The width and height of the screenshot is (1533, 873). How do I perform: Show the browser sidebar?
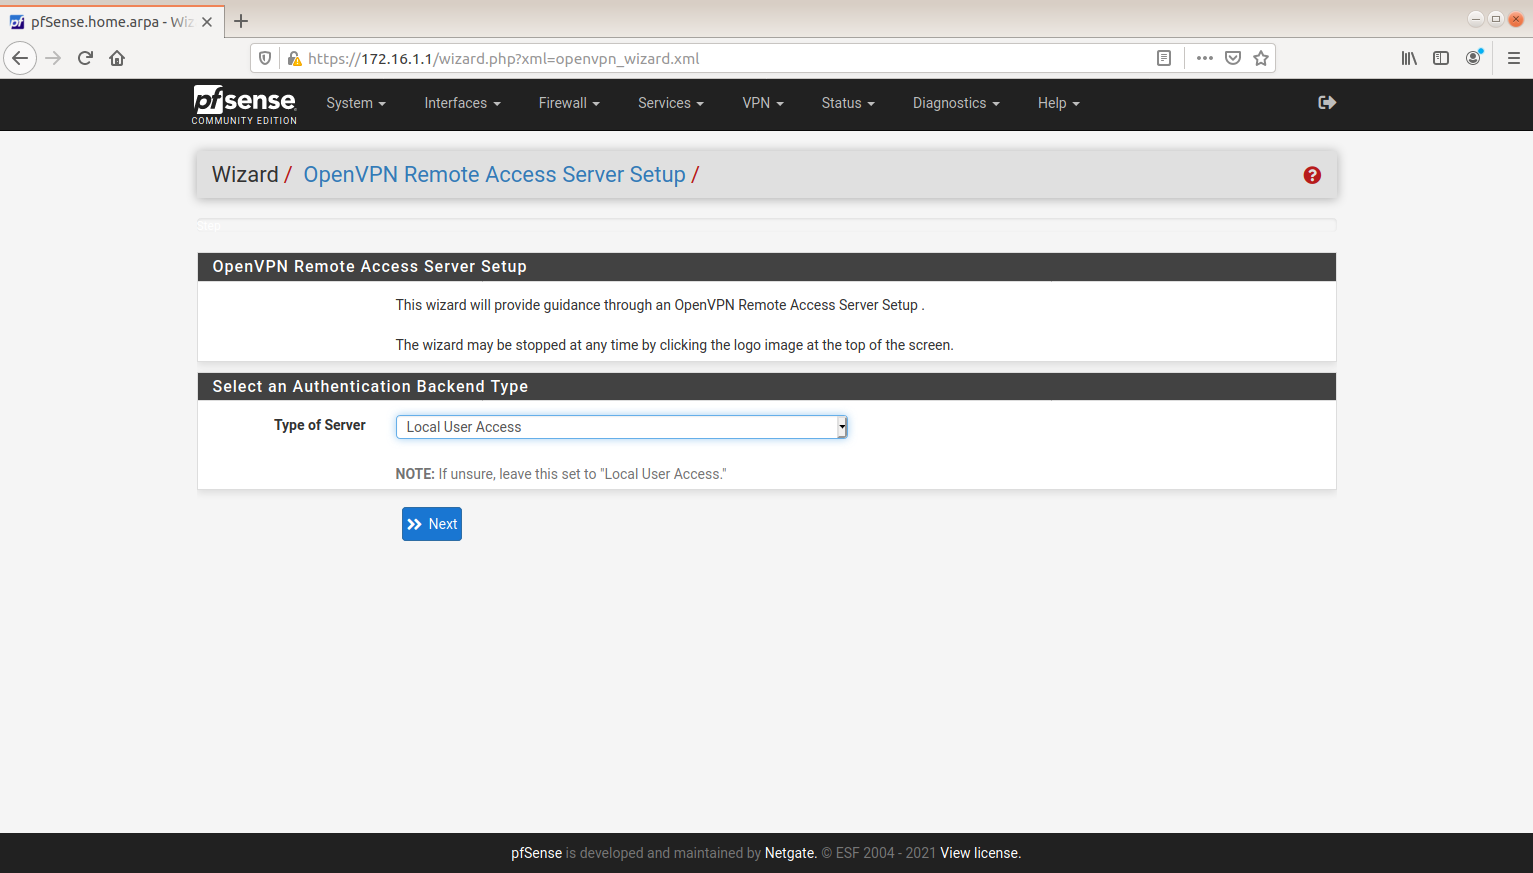1441,58
